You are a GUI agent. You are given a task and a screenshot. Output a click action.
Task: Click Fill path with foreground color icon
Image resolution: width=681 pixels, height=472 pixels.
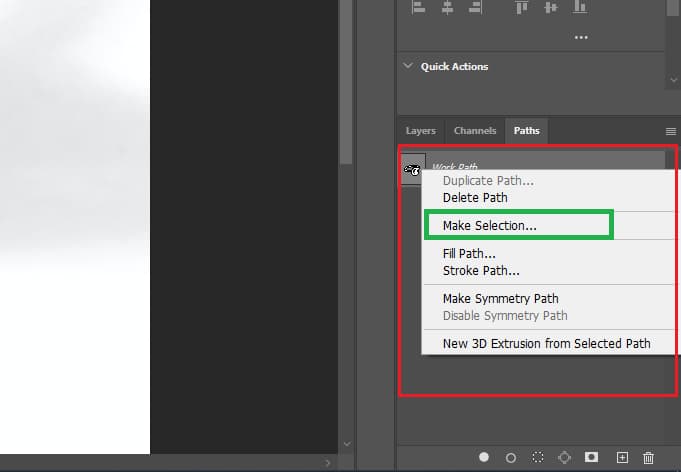pos(484,457)
